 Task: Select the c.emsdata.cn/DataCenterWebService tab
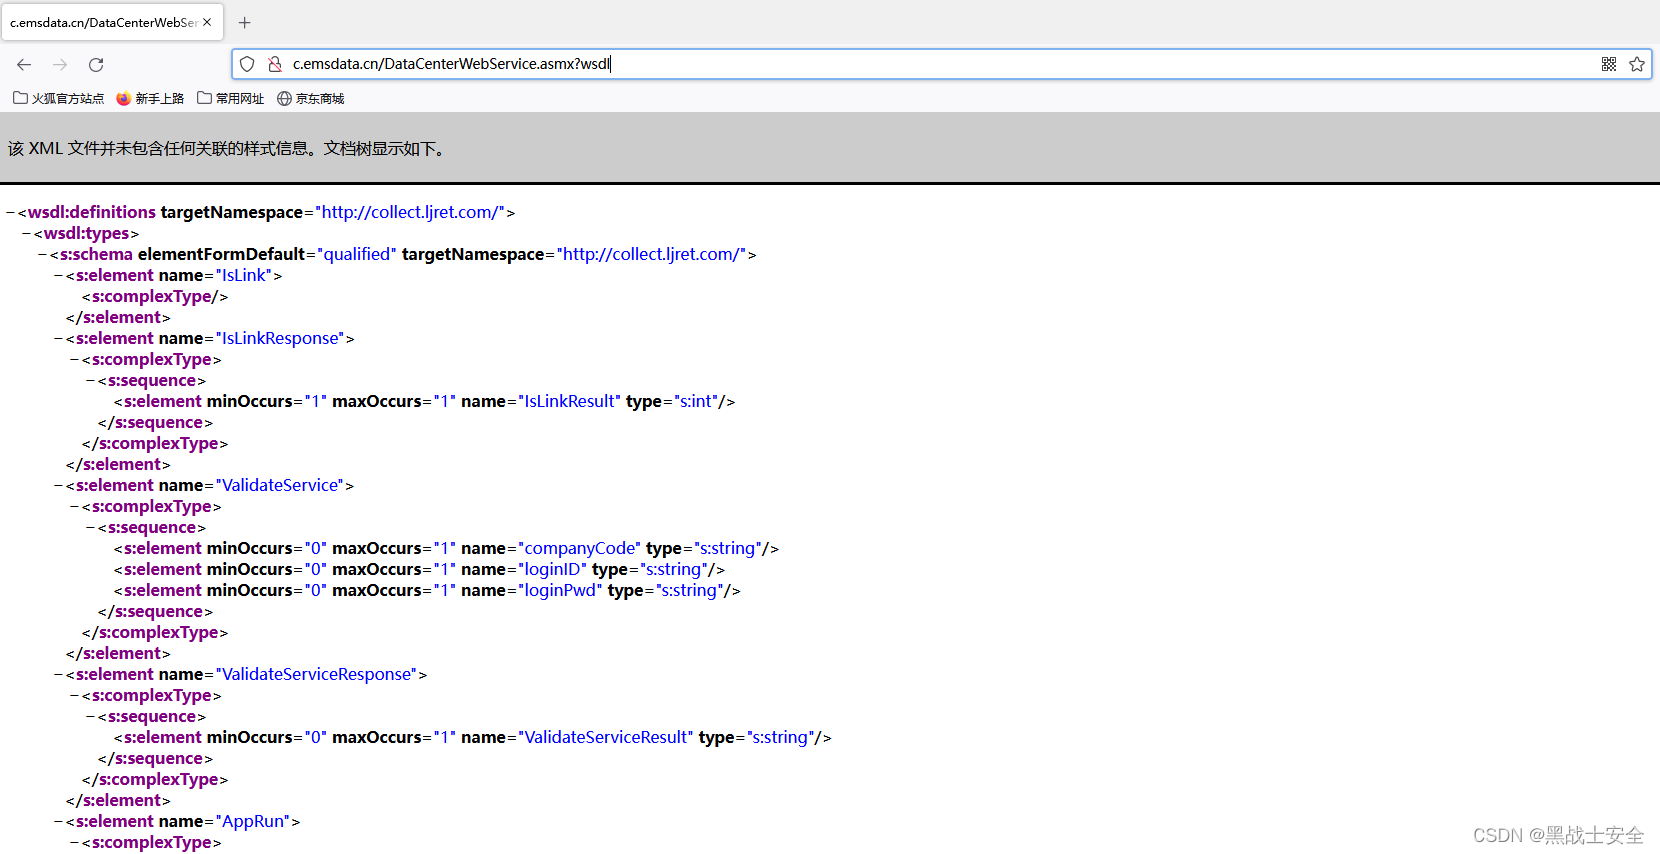(x=112, y=22)
